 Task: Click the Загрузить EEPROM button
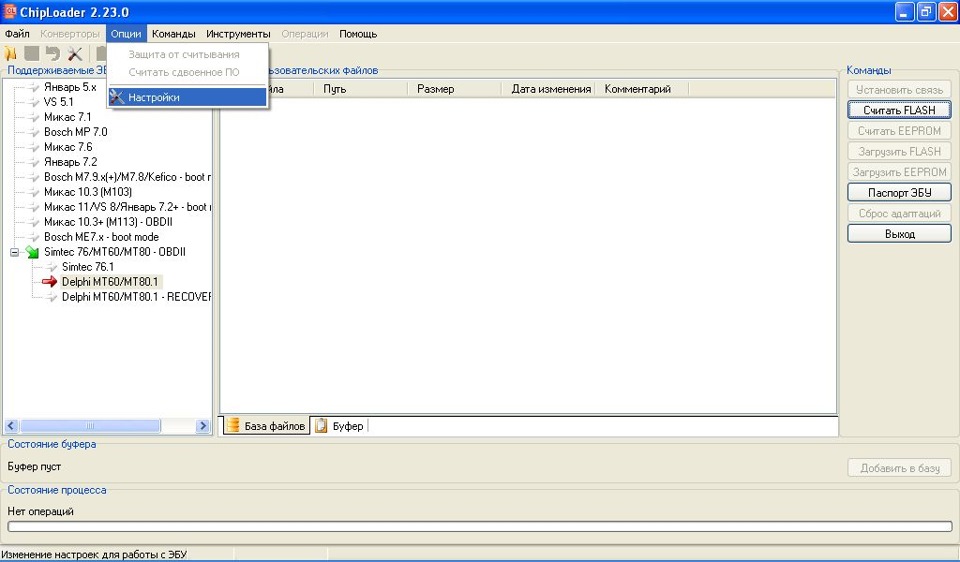point(899,172)
